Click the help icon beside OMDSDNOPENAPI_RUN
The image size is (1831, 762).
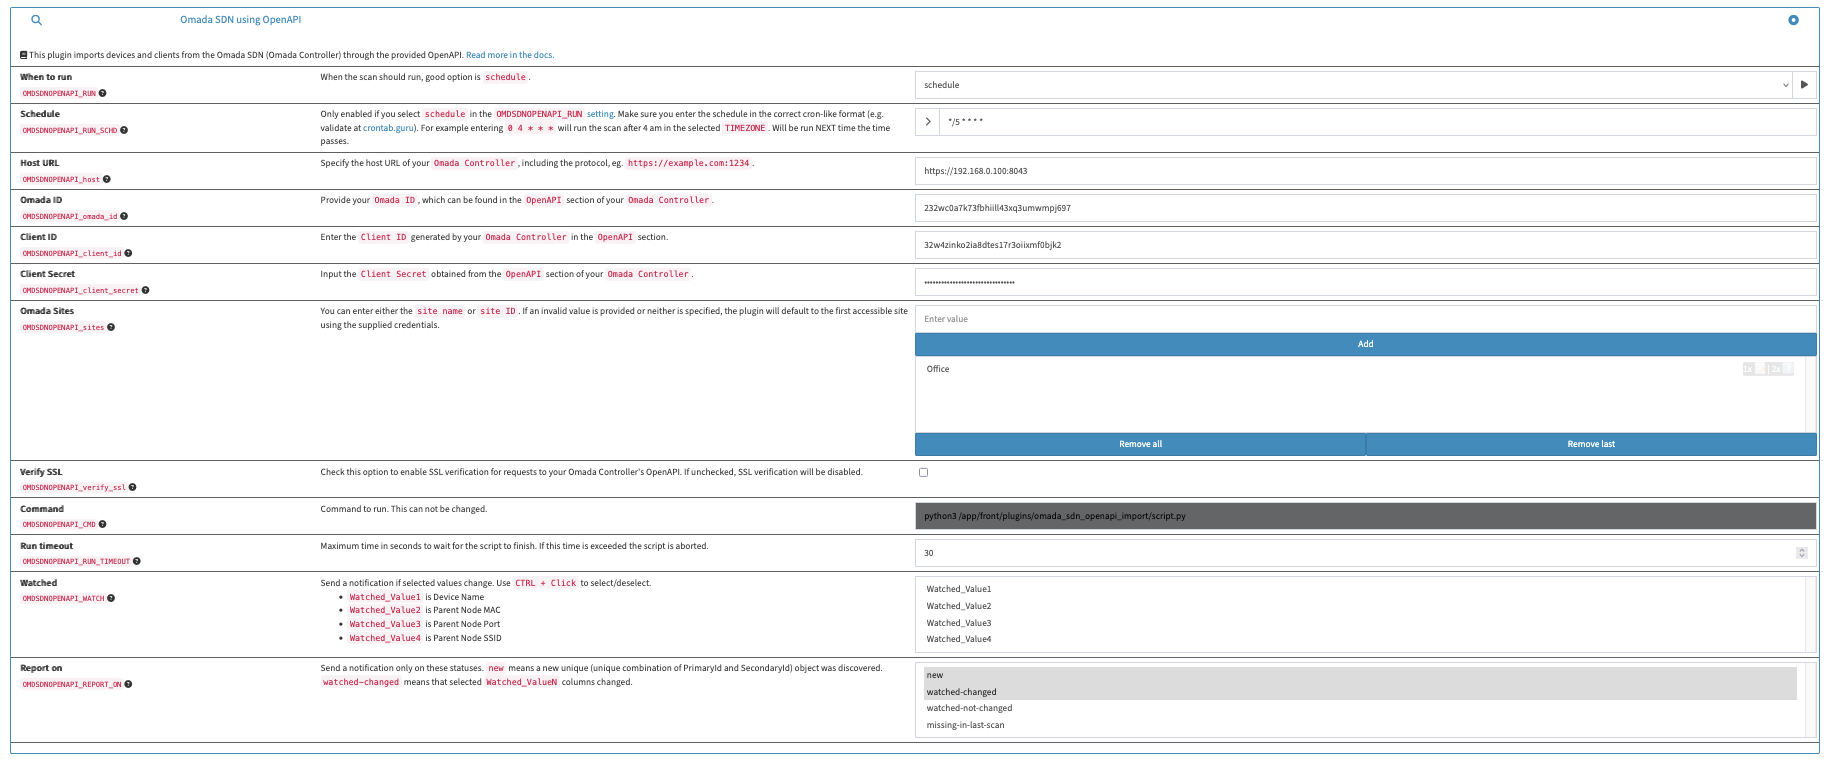click(x=103, y=93)
